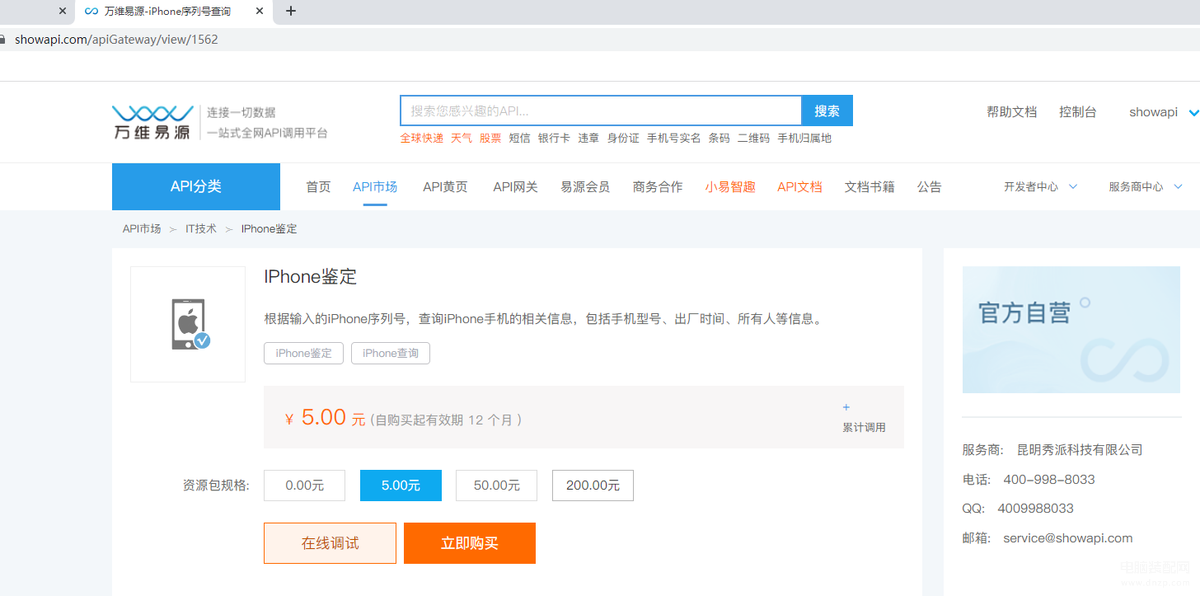Click the 违章 hot search link

pos(588,138)
